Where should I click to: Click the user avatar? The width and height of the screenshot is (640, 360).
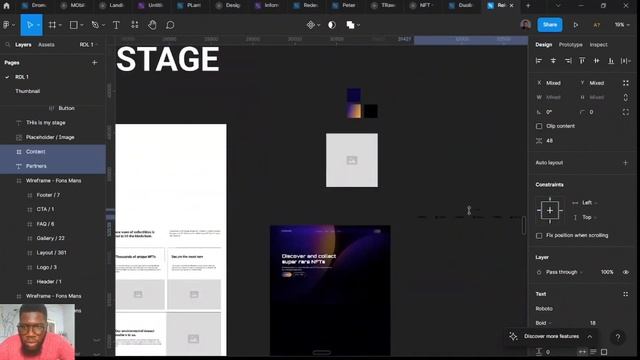coord(526,24)
